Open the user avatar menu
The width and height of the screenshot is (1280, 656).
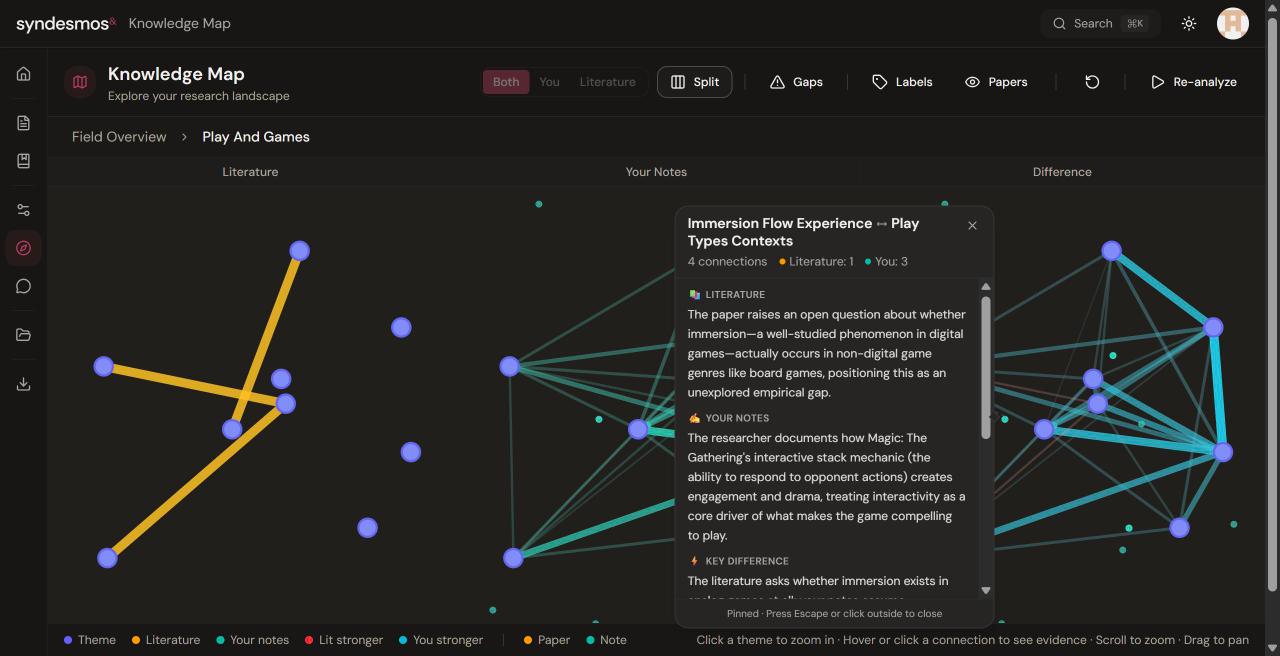[1233, 23]
